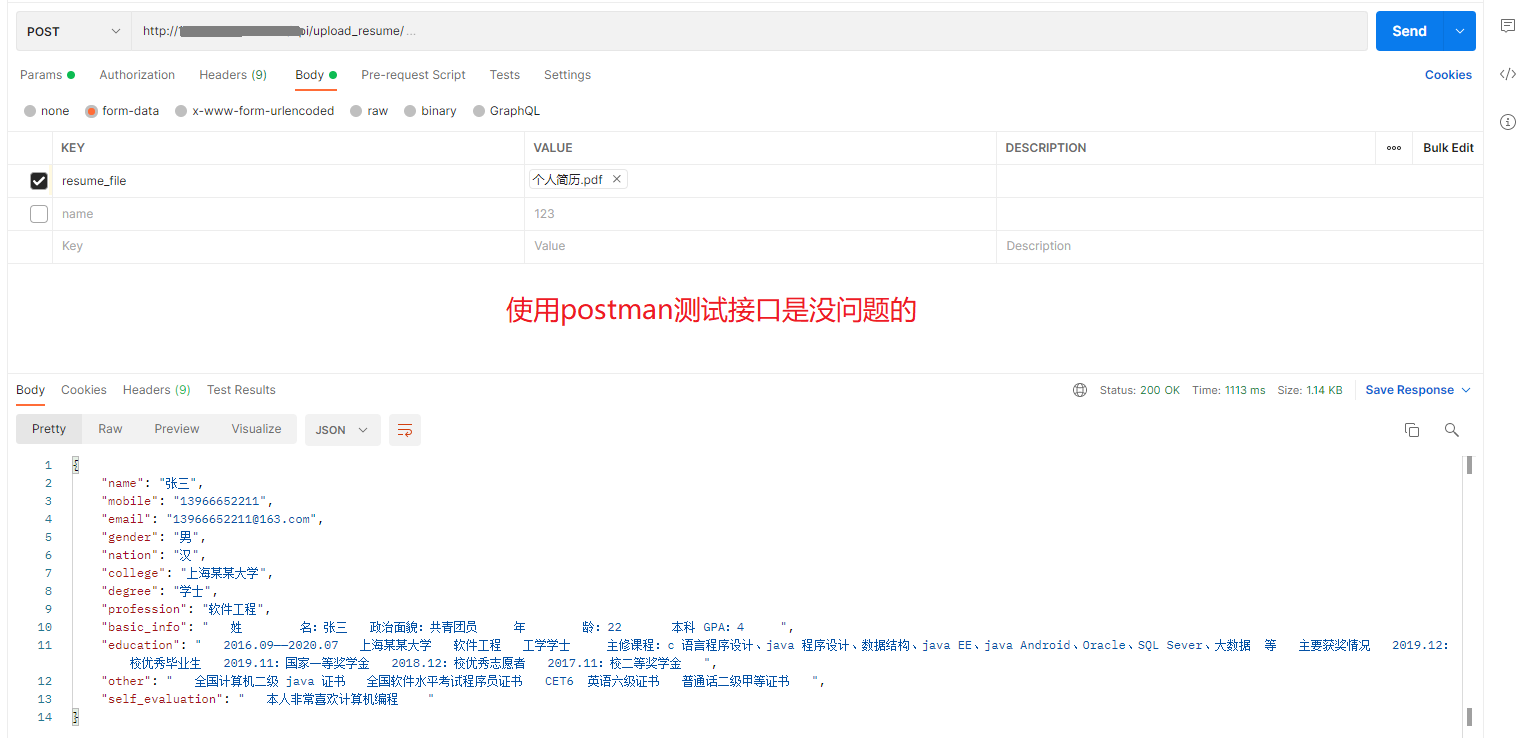Click the name key cell
The width and height of the screenshot is (1520, 738).
coord(288,214)
